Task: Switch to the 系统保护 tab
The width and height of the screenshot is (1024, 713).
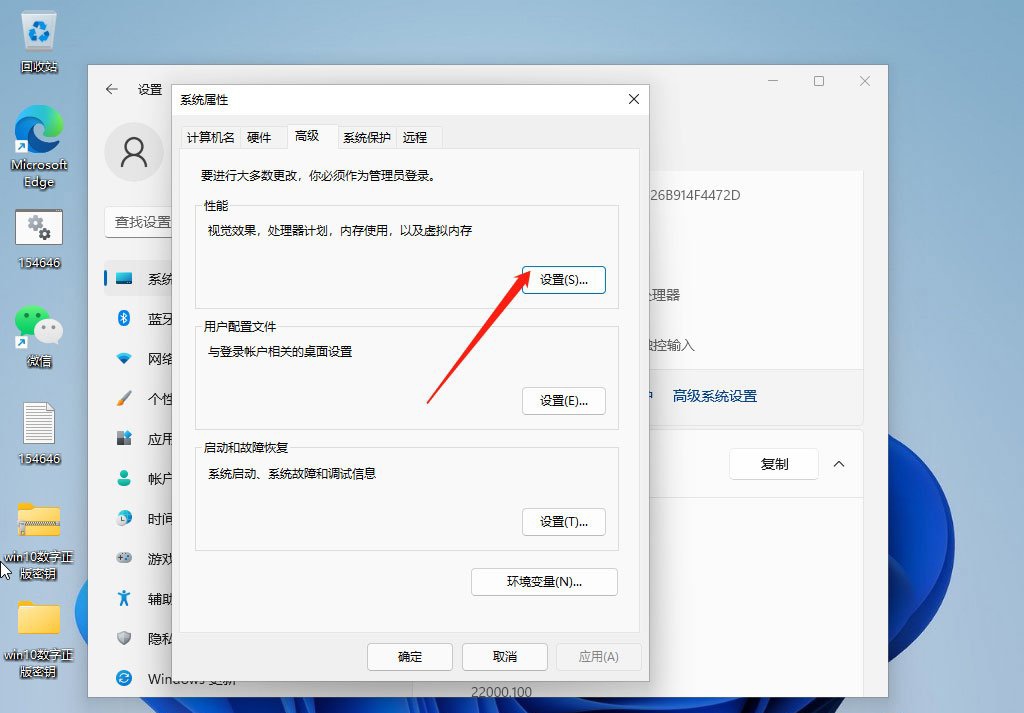Action: pyautogui.click(x=366, y=138)
